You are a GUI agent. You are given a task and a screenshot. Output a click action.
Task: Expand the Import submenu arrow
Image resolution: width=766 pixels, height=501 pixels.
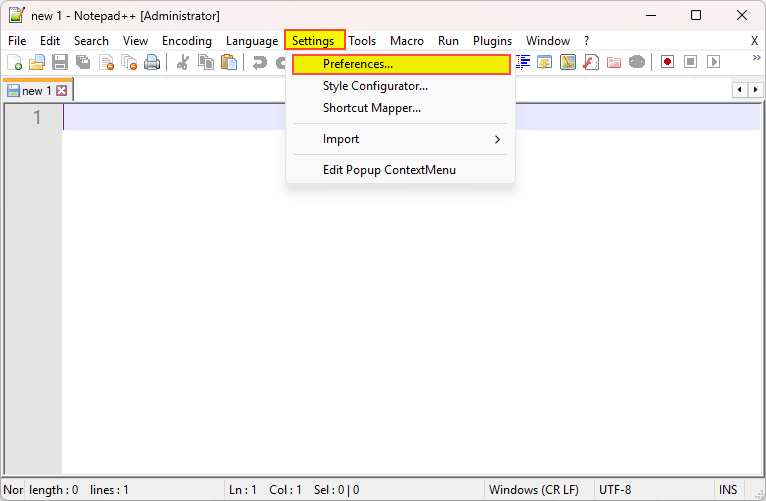coord(497,139)
